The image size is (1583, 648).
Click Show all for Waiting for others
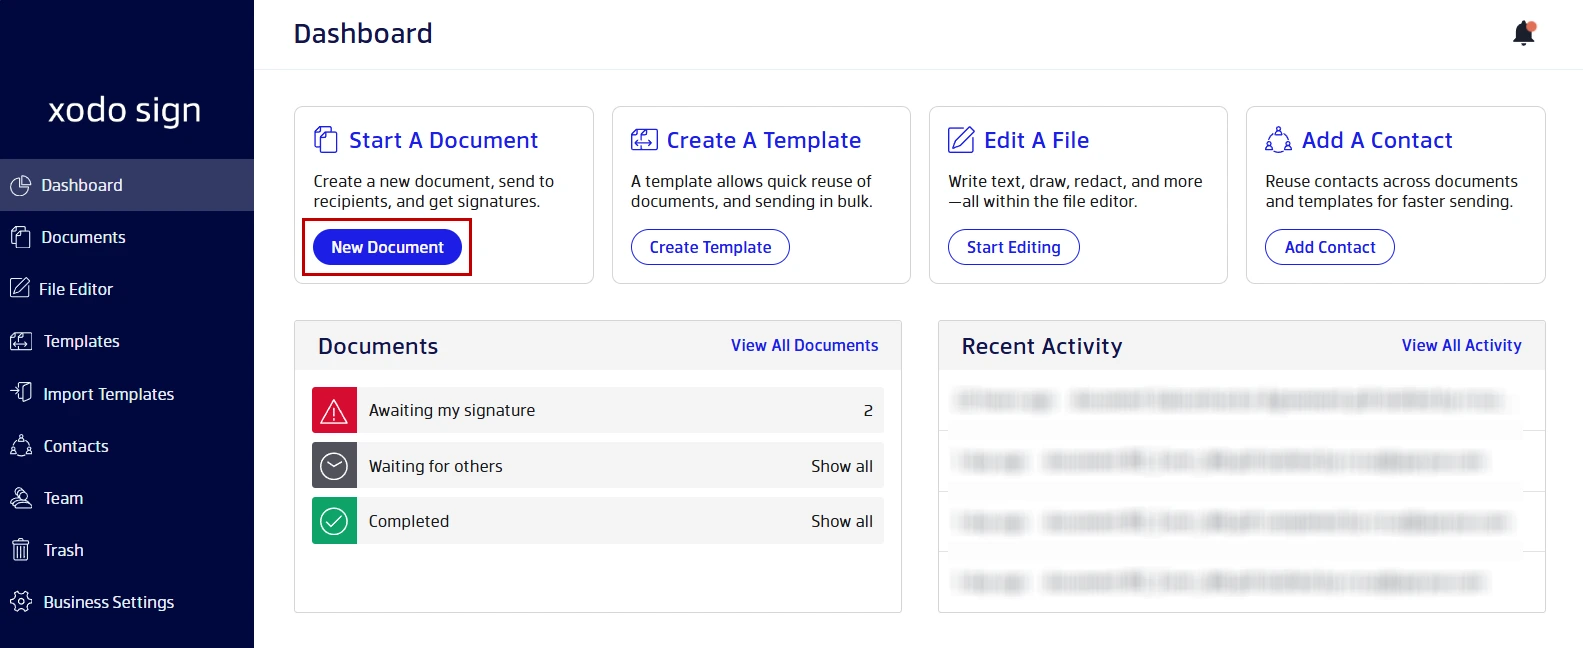click(x=841, y=466)
